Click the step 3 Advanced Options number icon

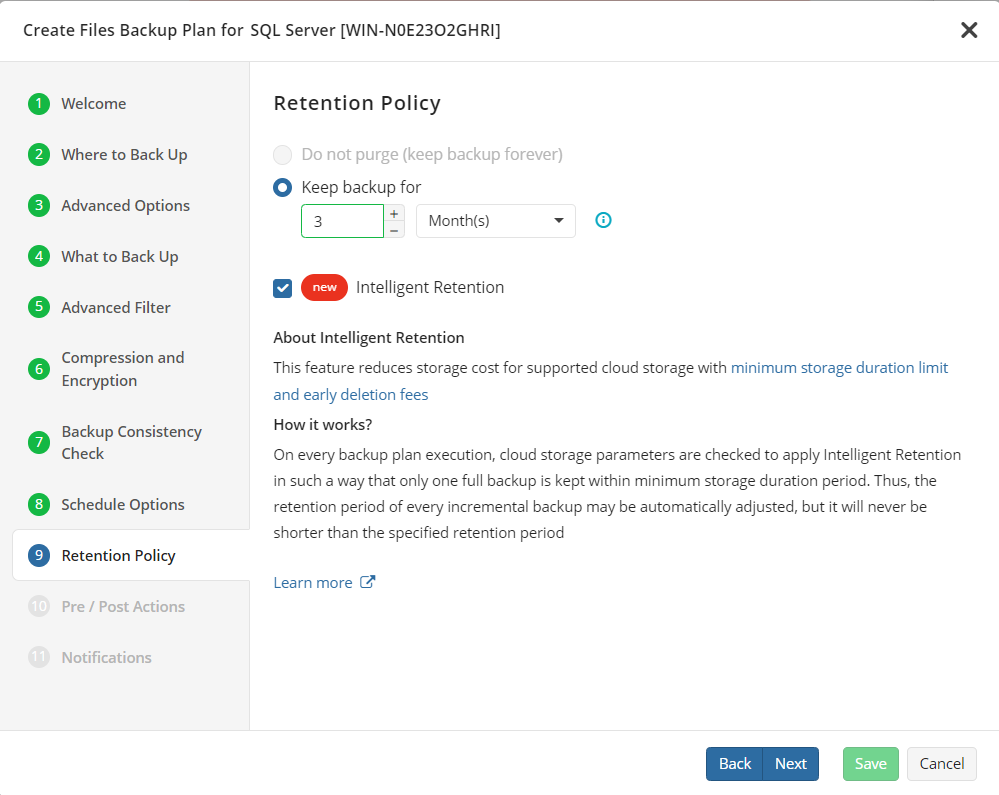point(39,205)
